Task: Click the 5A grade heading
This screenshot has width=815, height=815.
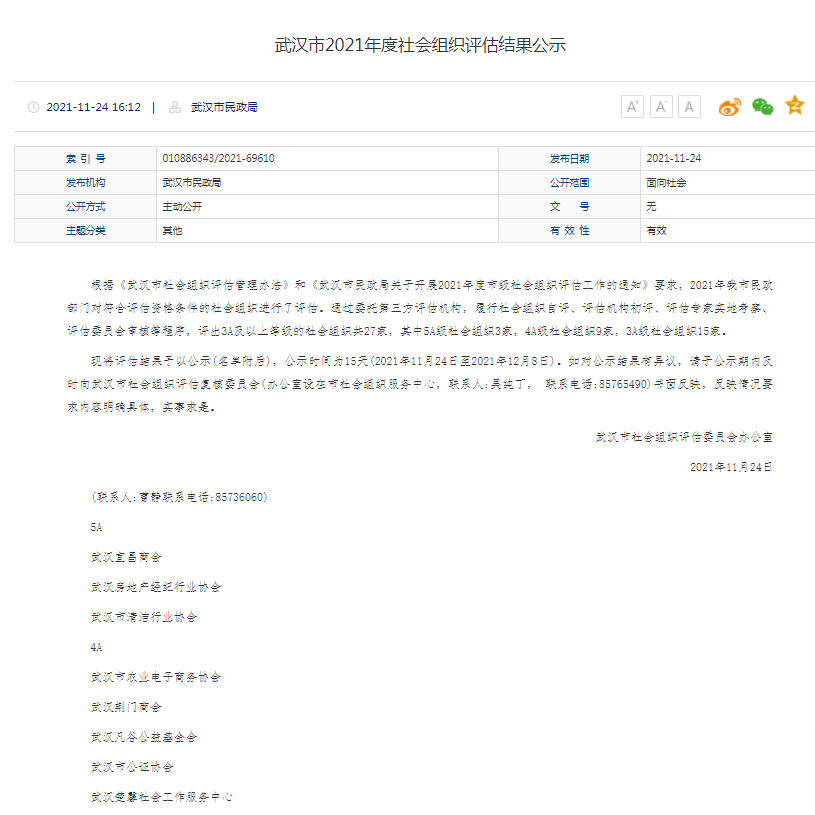Action: coord(96,527)
